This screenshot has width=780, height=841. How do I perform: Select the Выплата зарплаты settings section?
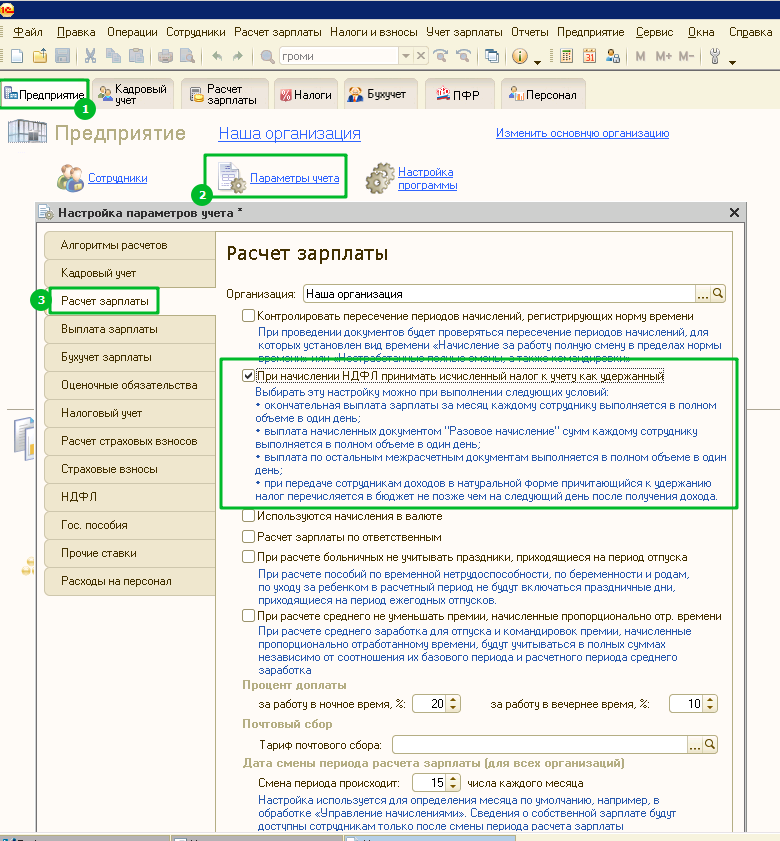[130, 329]
